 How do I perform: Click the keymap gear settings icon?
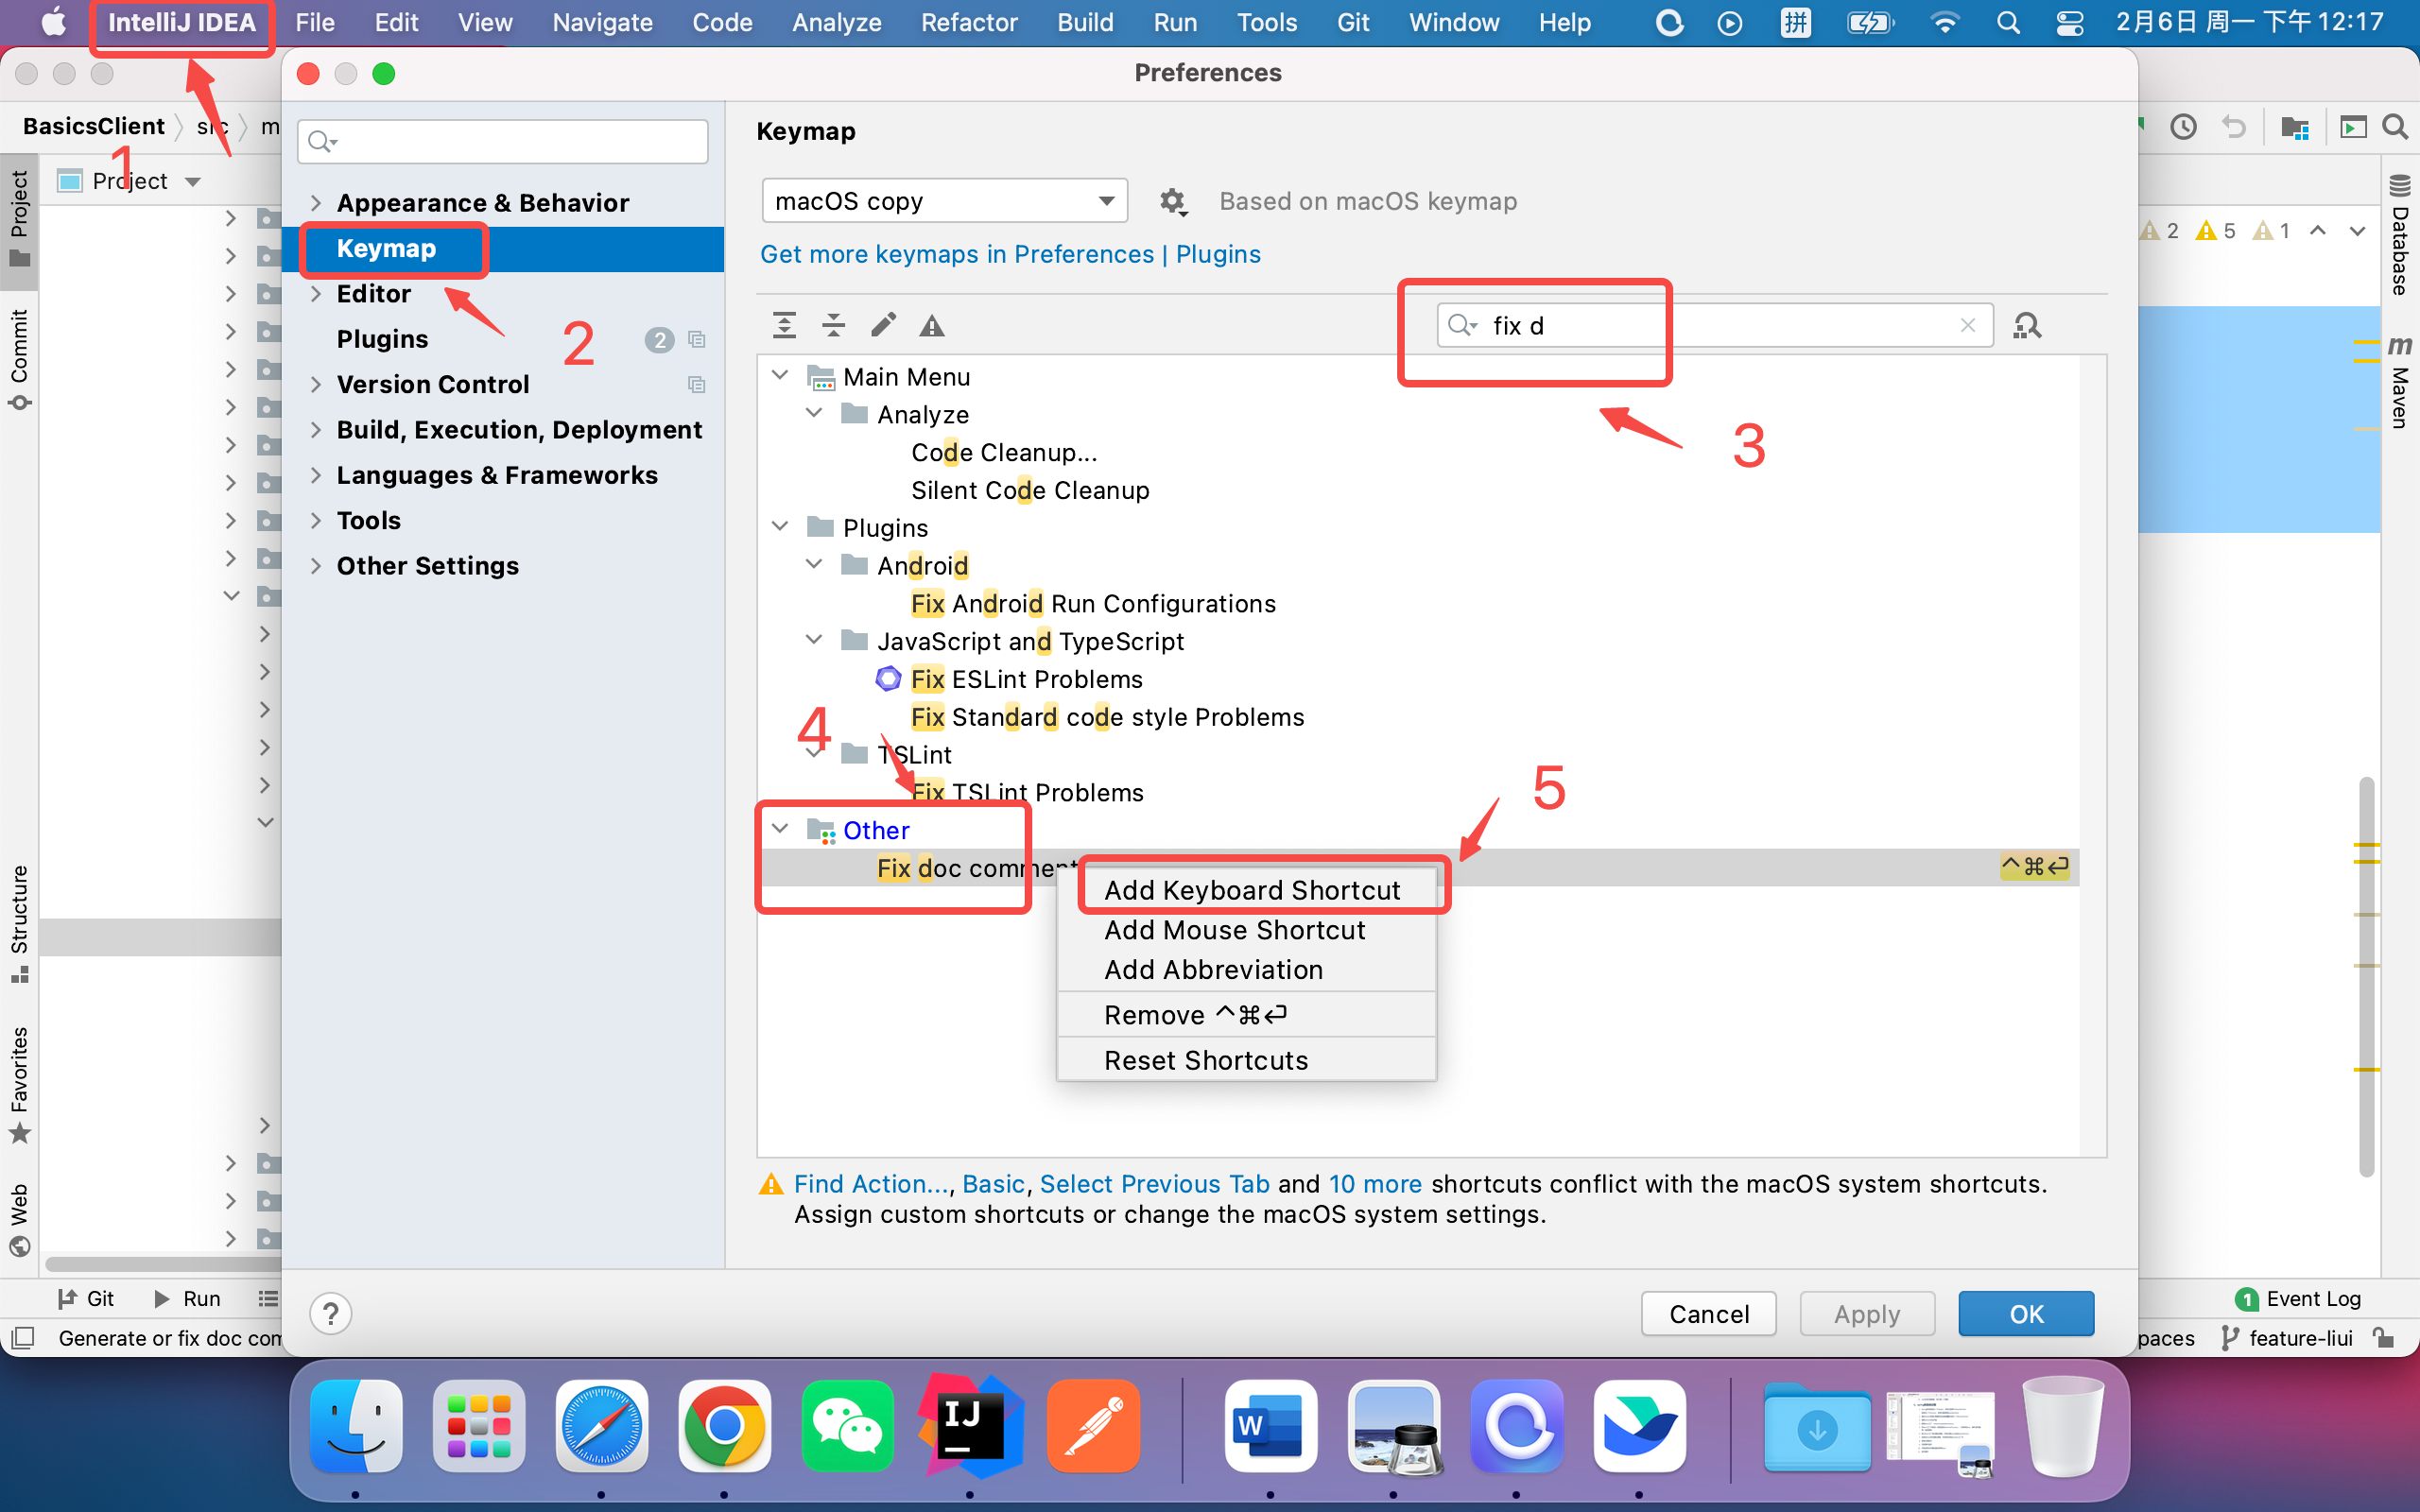click(x=1172, y=201)
